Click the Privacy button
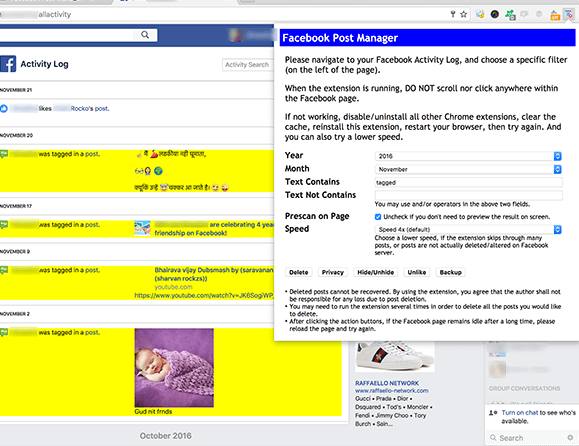Viewport: 579px width, 446px height. (333, 272)
